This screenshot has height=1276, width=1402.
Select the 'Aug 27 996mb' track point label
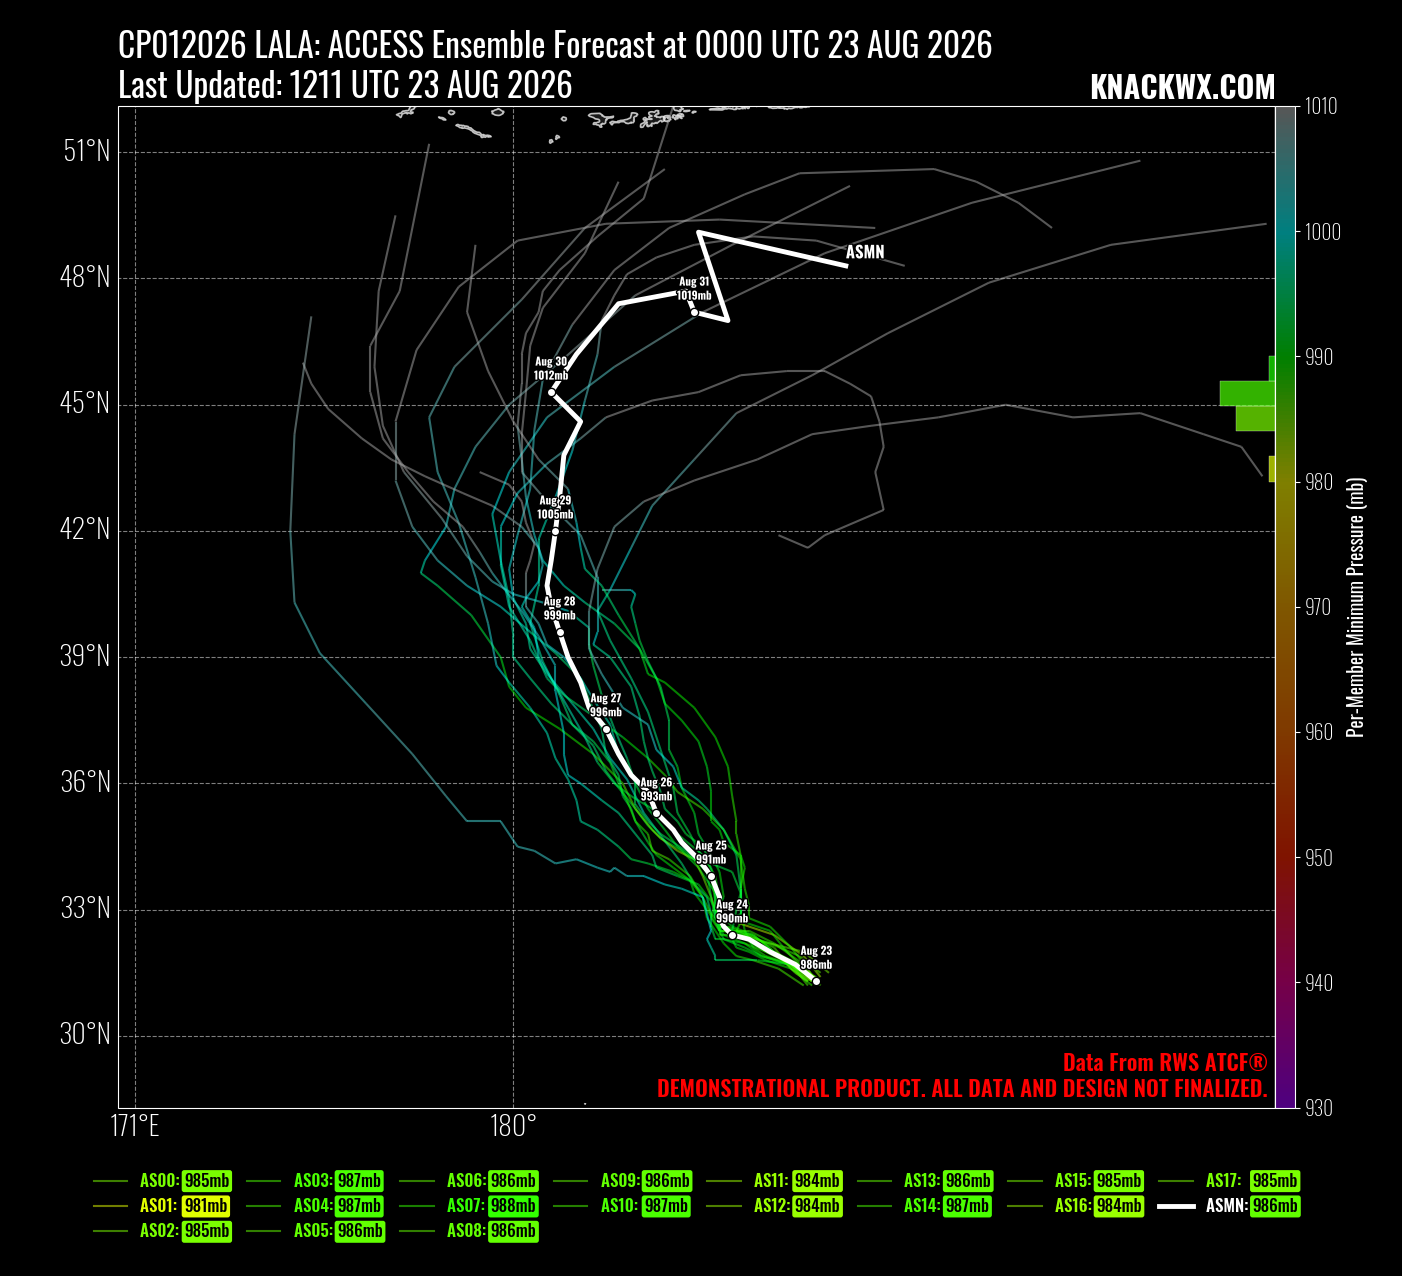tap(606, 706)
